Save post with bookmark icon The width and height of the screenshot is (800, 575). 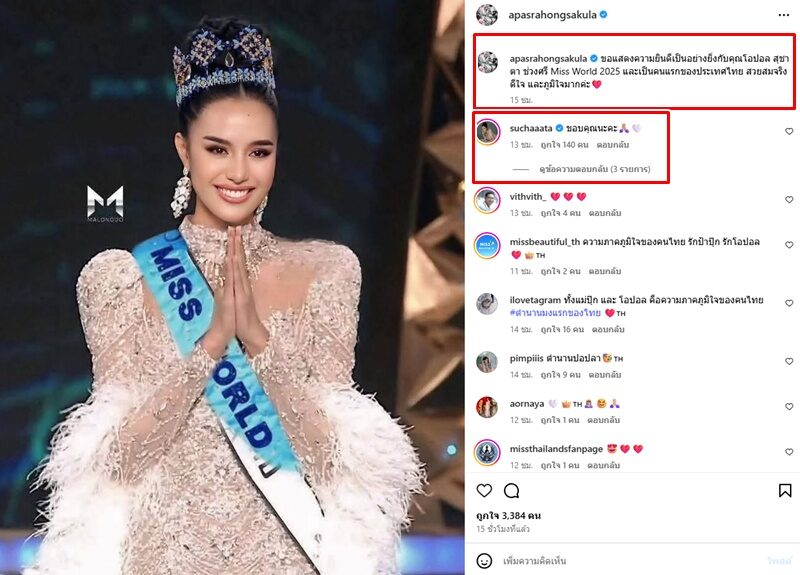coord(785,491)
